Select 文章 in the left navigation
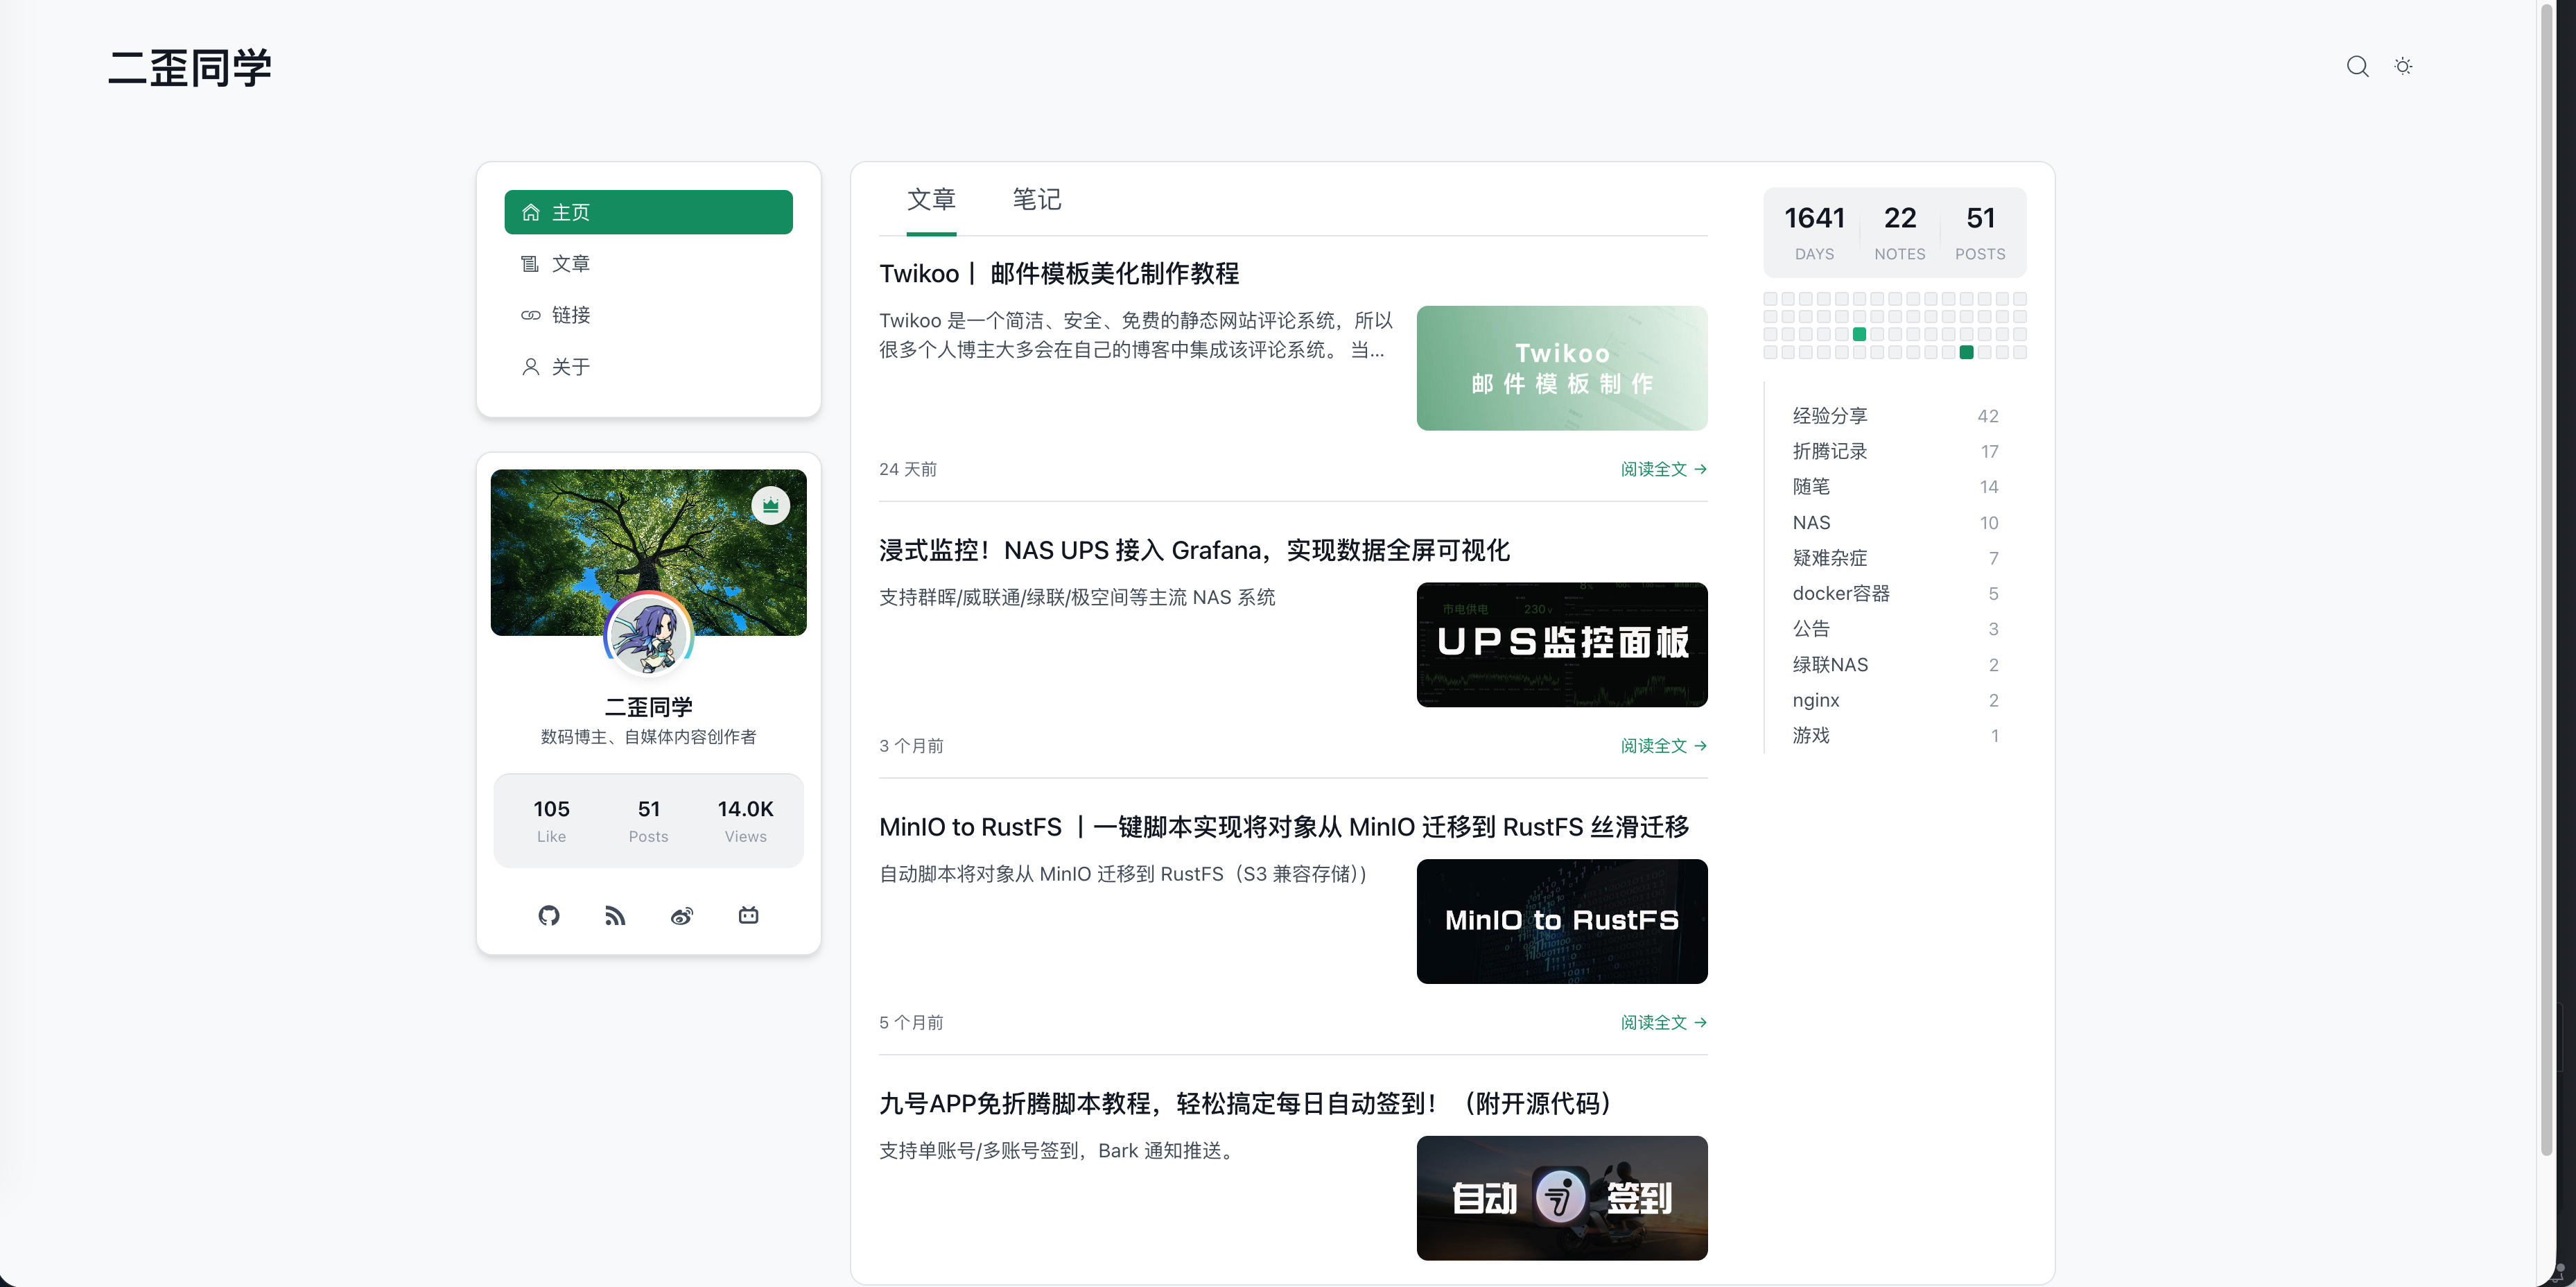Screen dimensions: 2576x1287 point(572,263)
